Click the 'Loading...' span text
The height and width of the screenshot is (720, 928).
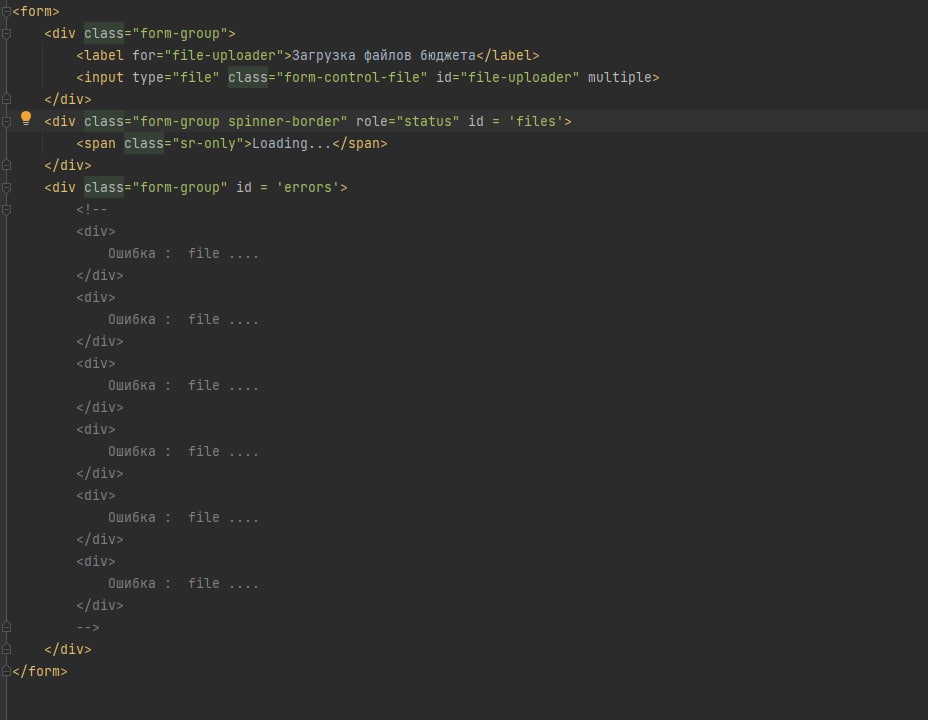[292, 143]
